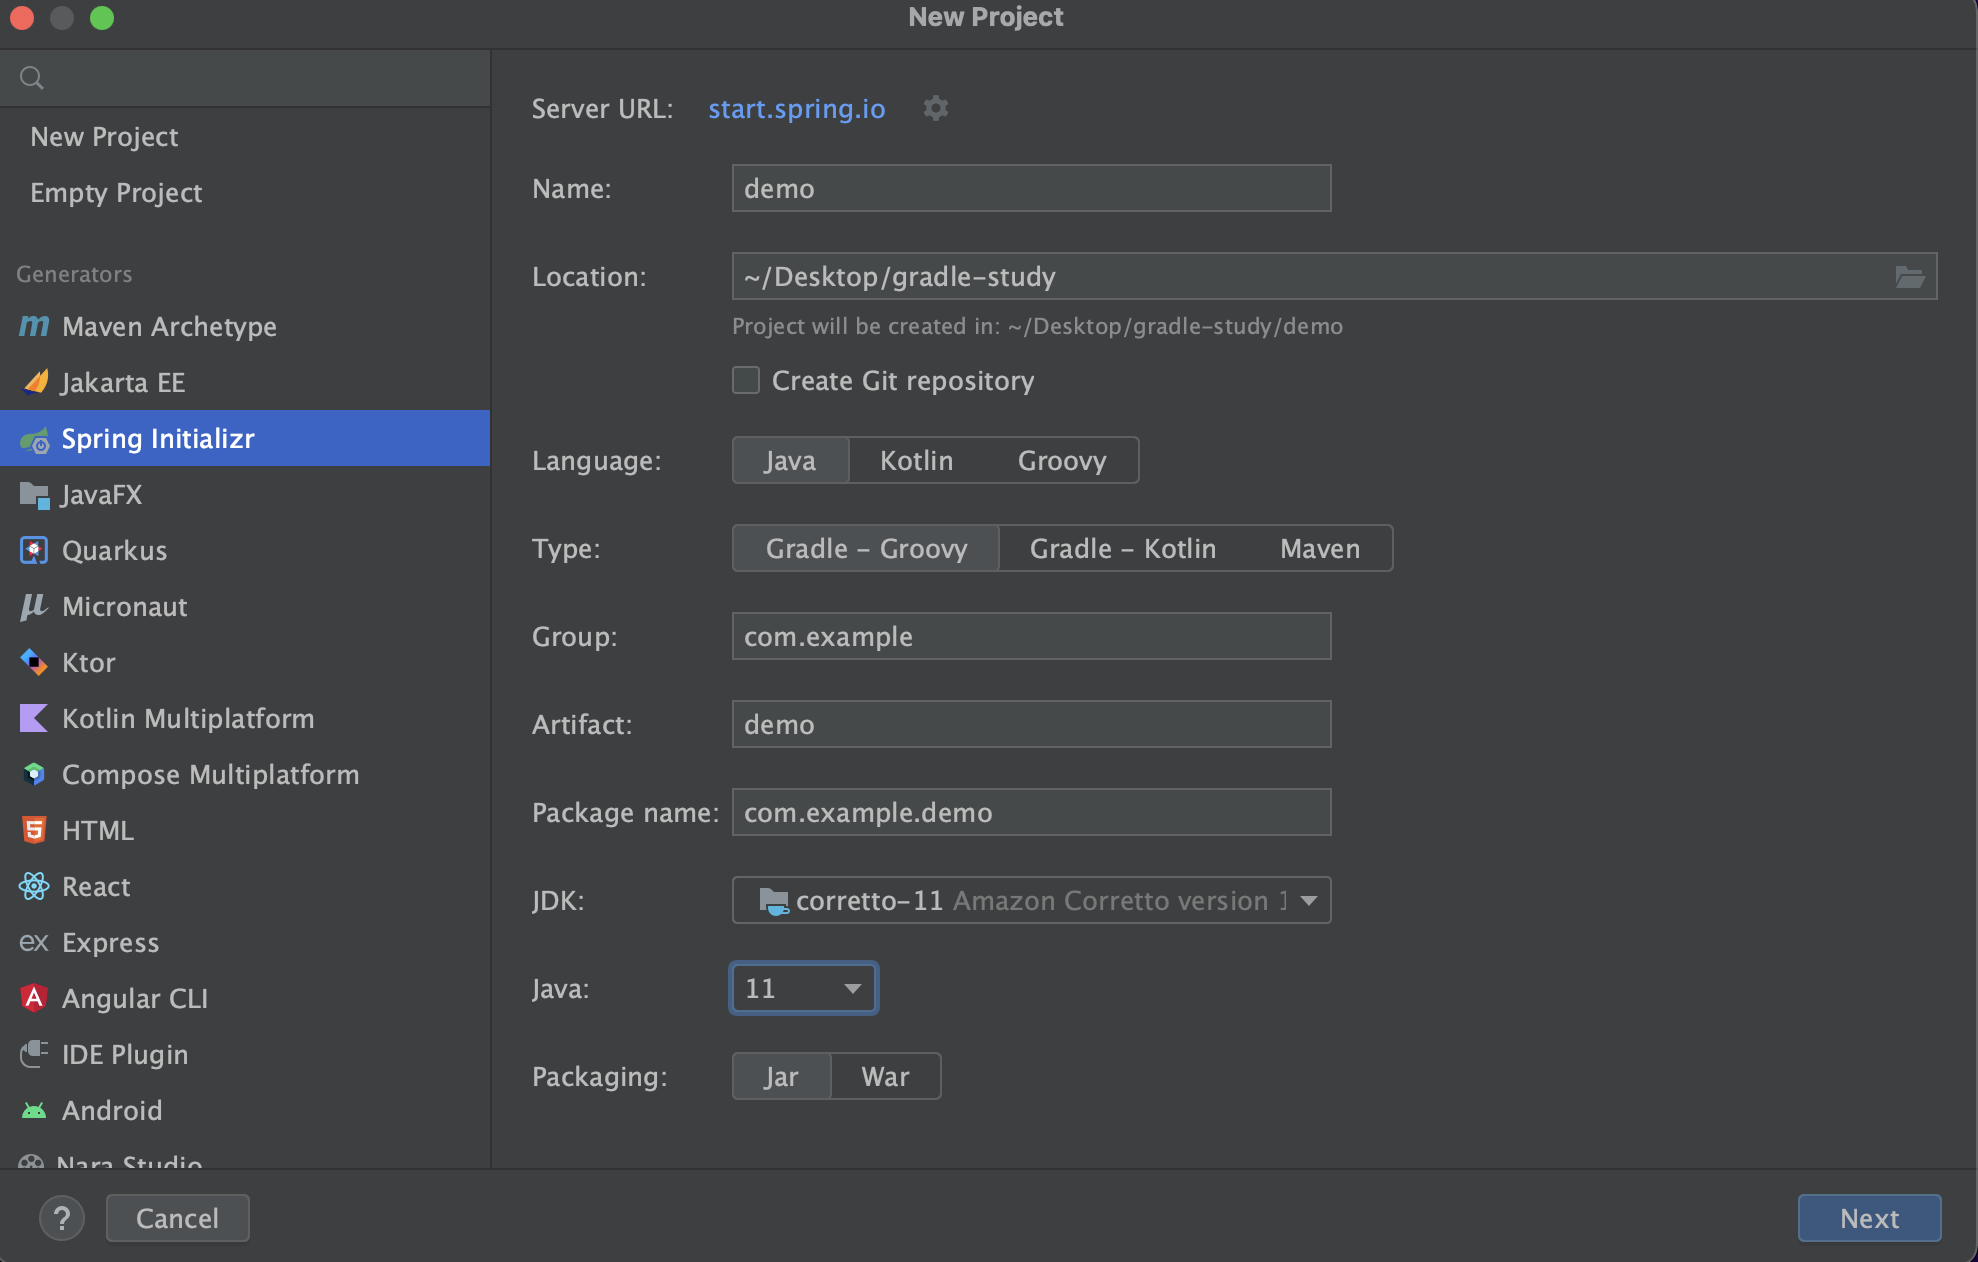Click the Group input field

(x=1031, y=636)
